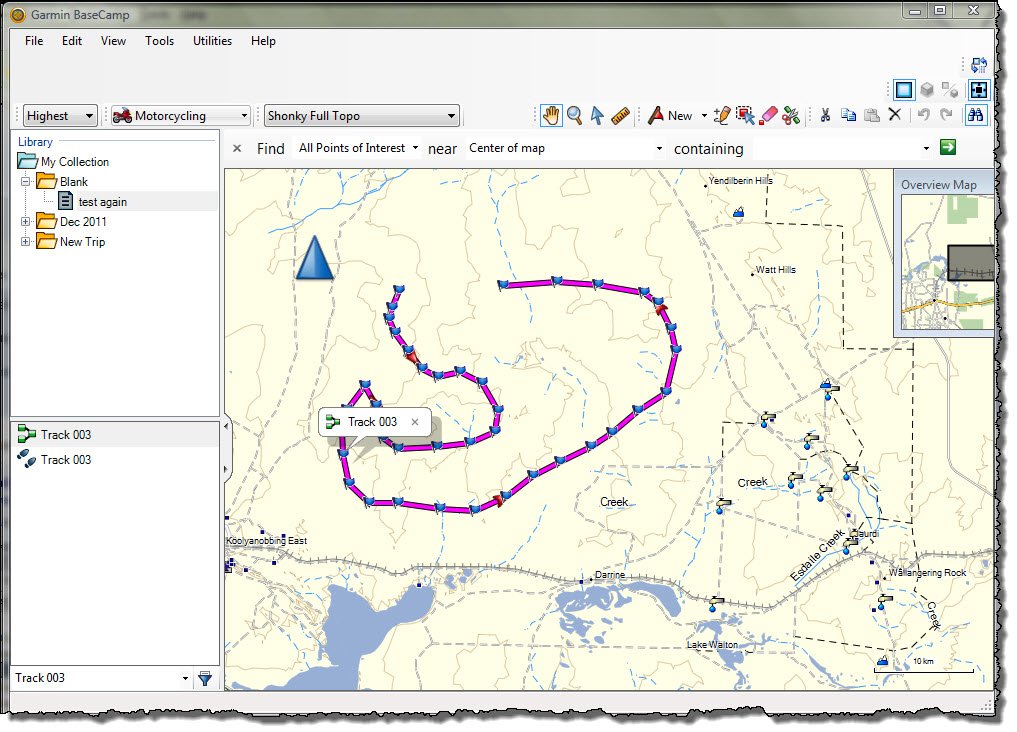Image resolution: width=1017 pixels, height=732 pixels.
Task: Click the Cut icon
Action: click(x=825, y=115)
